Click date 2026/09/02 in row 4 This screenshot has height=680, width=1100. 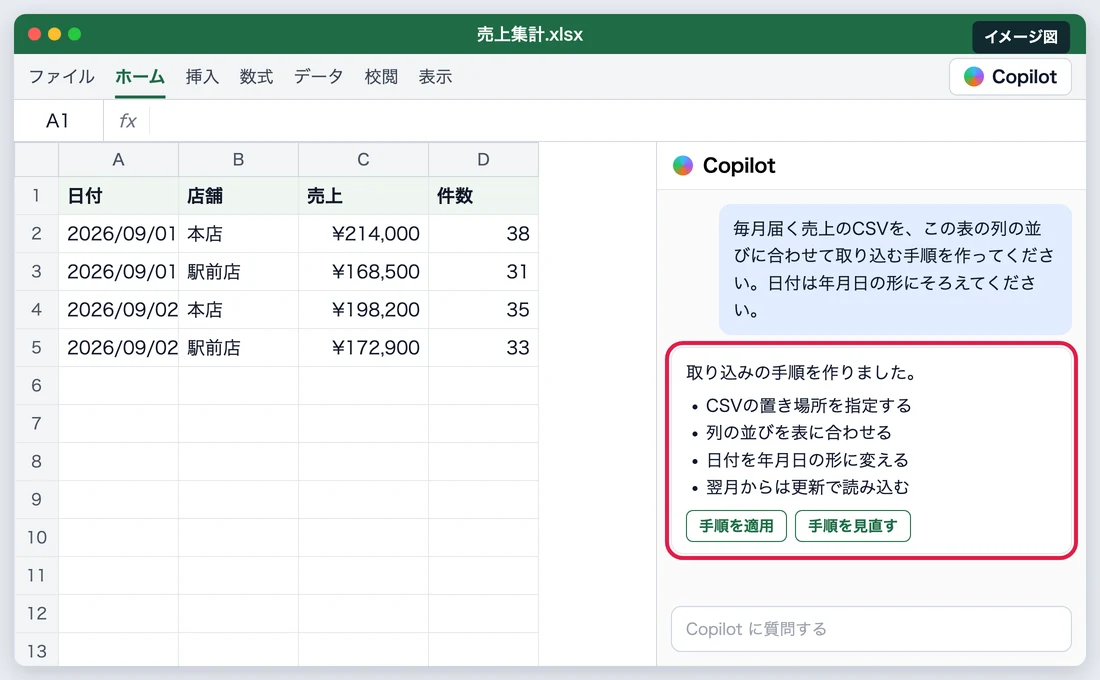pyautogui.click(x=119, y=309)
